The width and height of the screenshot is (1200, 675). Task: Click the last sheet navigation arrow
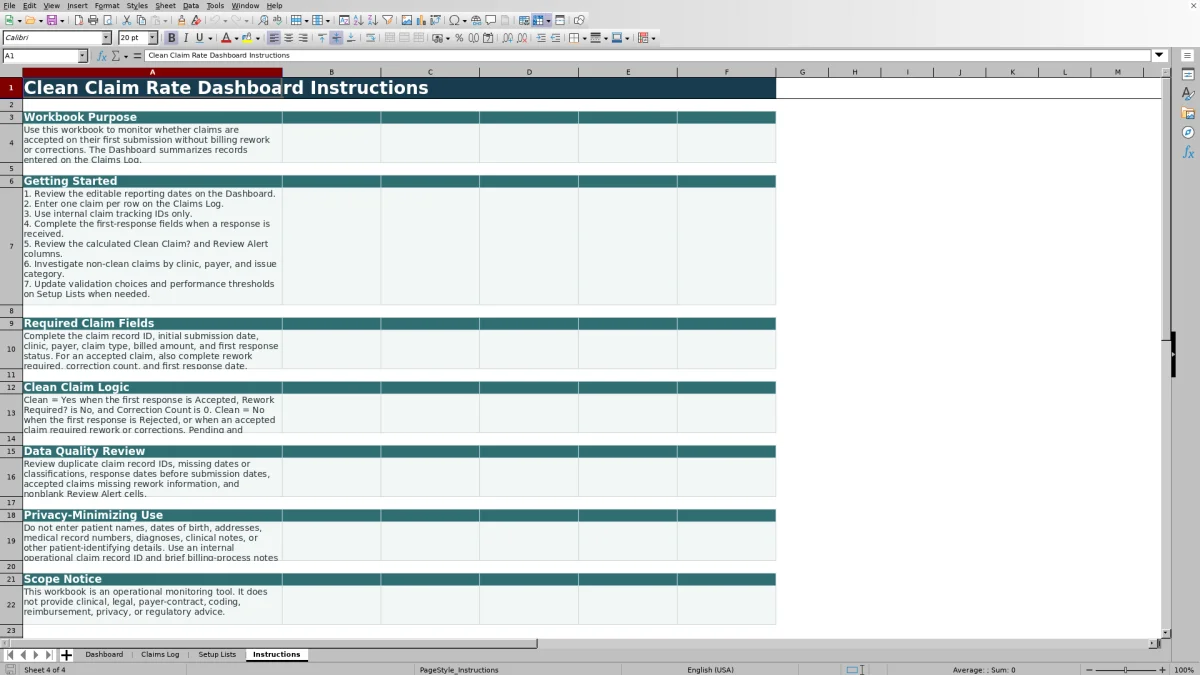pyautogui.click(x=48, y=655)
